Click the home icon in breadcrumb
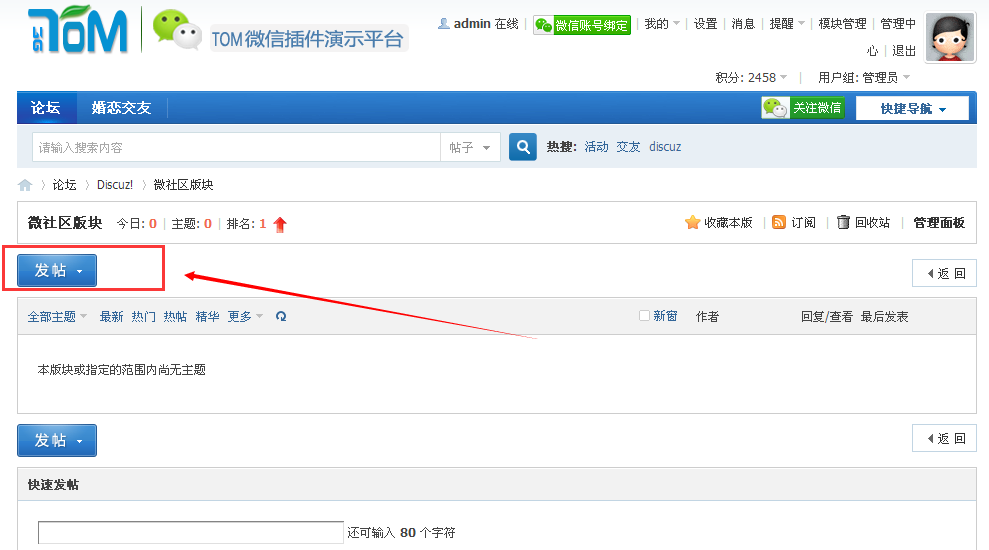The width and height of the screenshot is (989, 550). [25, 185]
